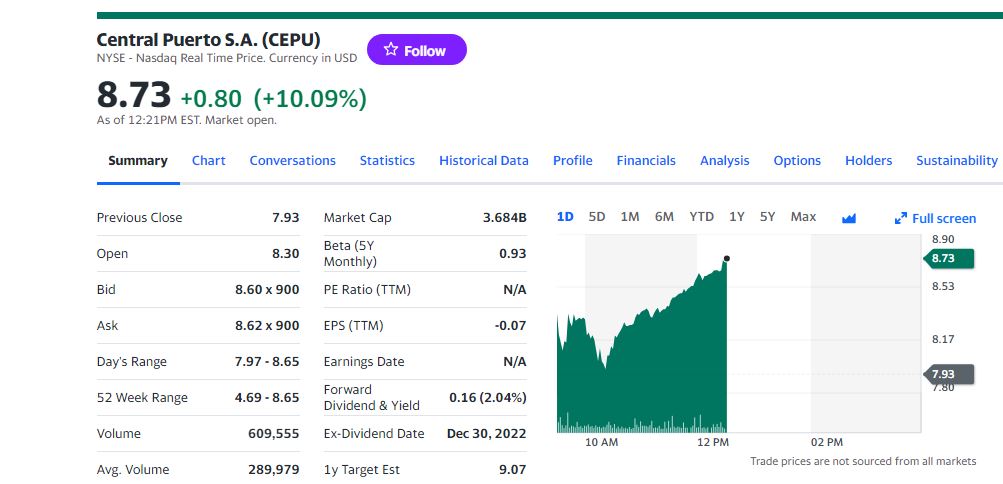Click the 1y Target Est value 9.07

pos(512,469)
